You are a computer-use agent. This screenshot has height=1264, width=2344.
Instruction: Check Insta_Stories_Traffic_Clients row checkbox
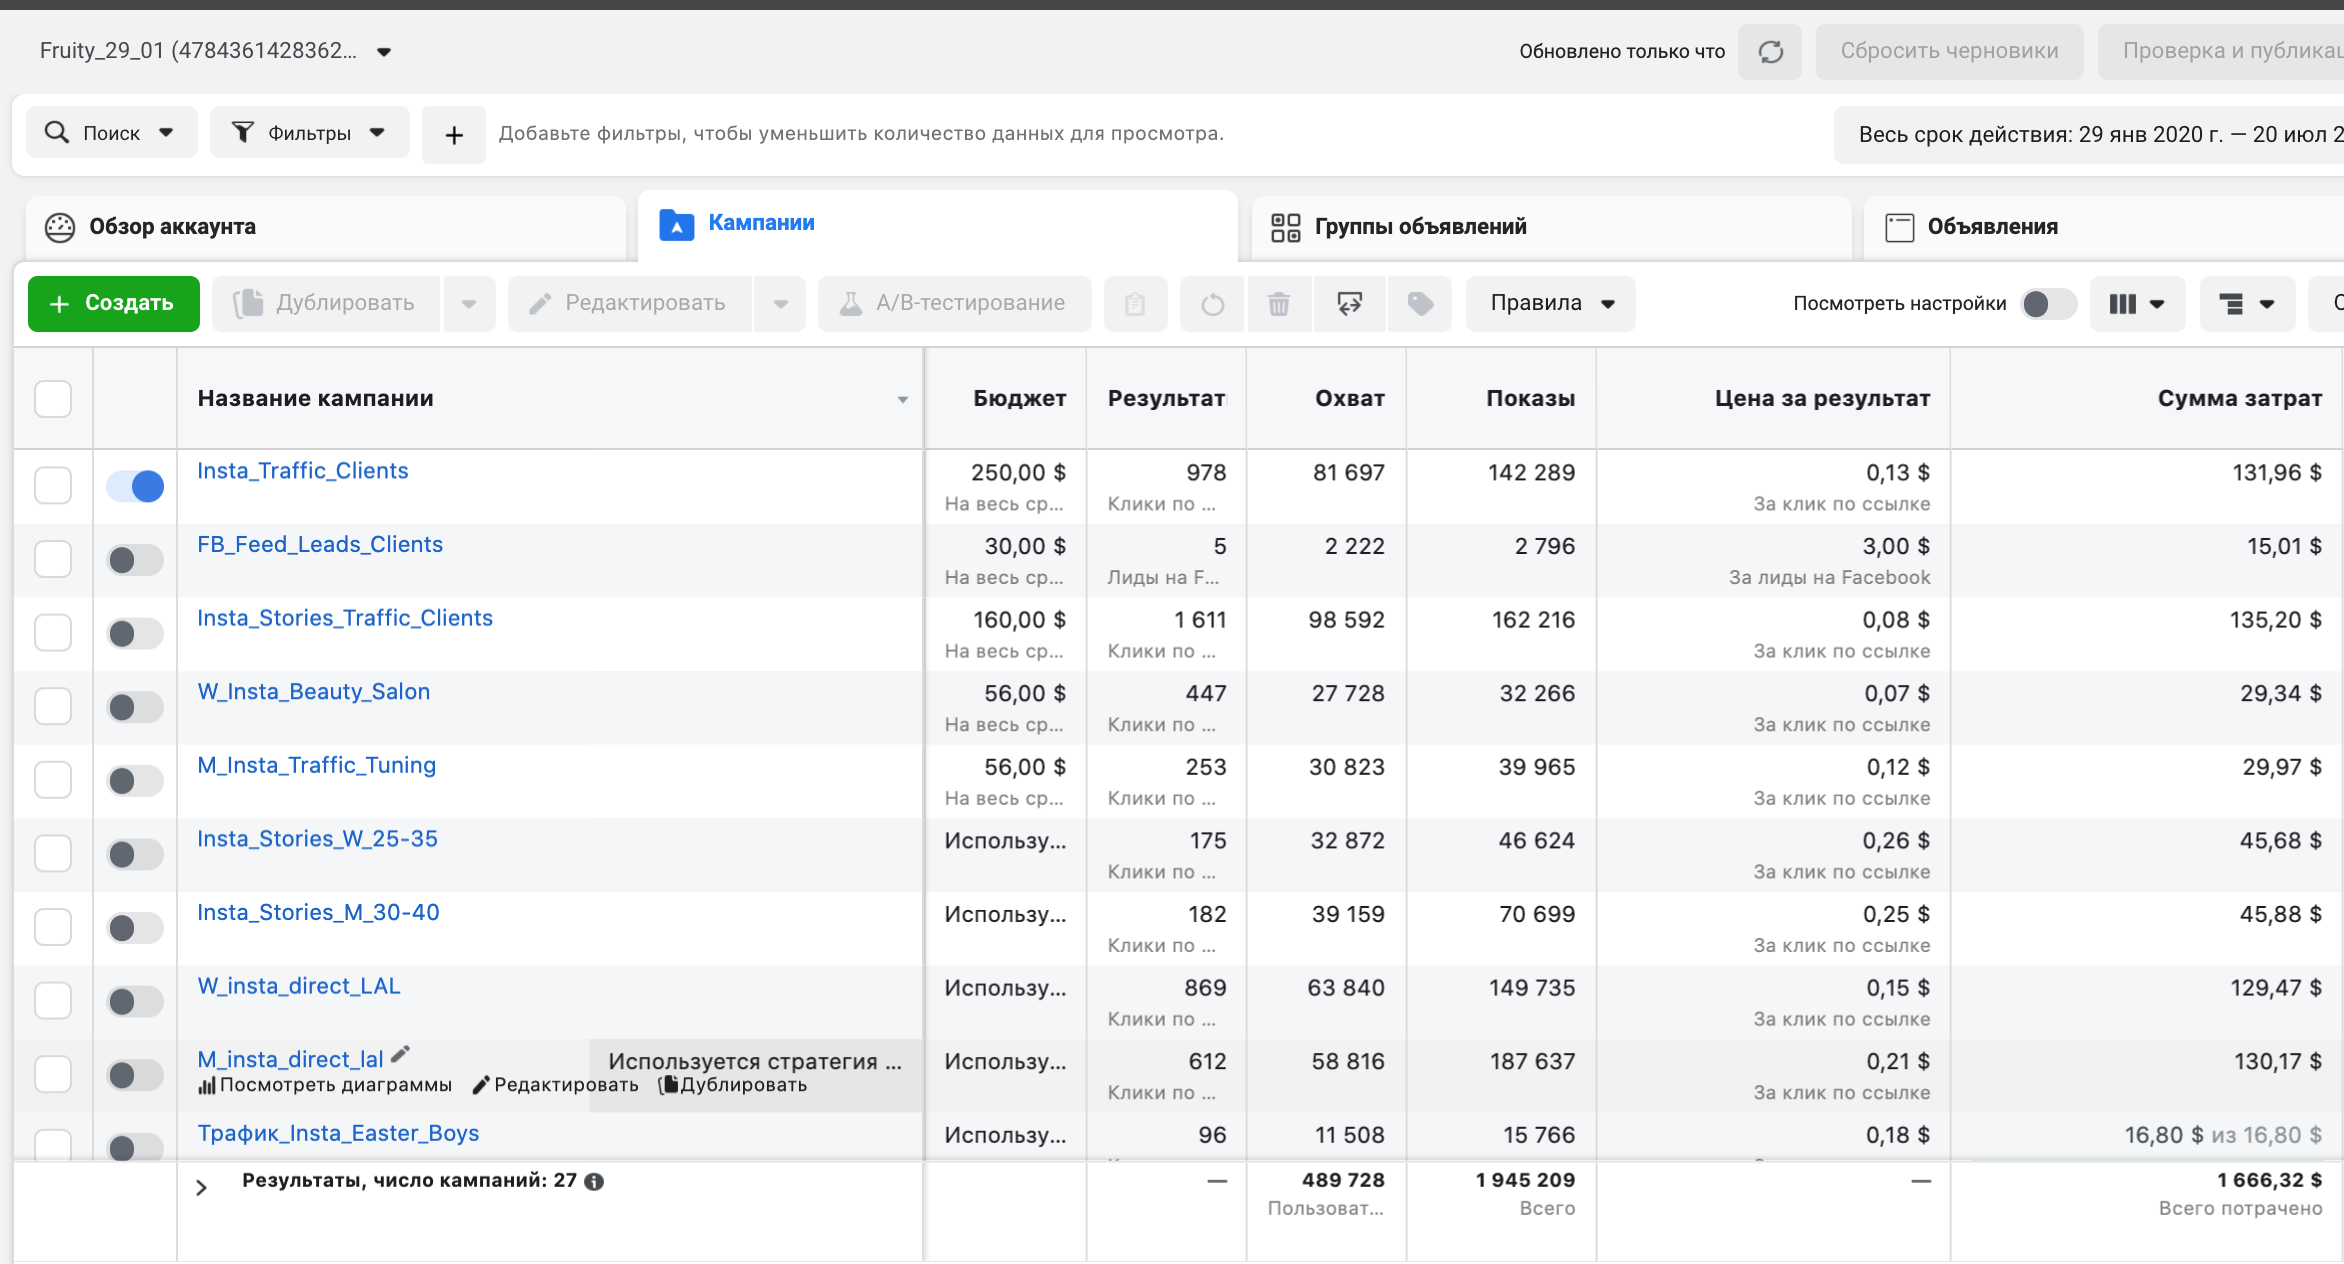pos(53,633)
